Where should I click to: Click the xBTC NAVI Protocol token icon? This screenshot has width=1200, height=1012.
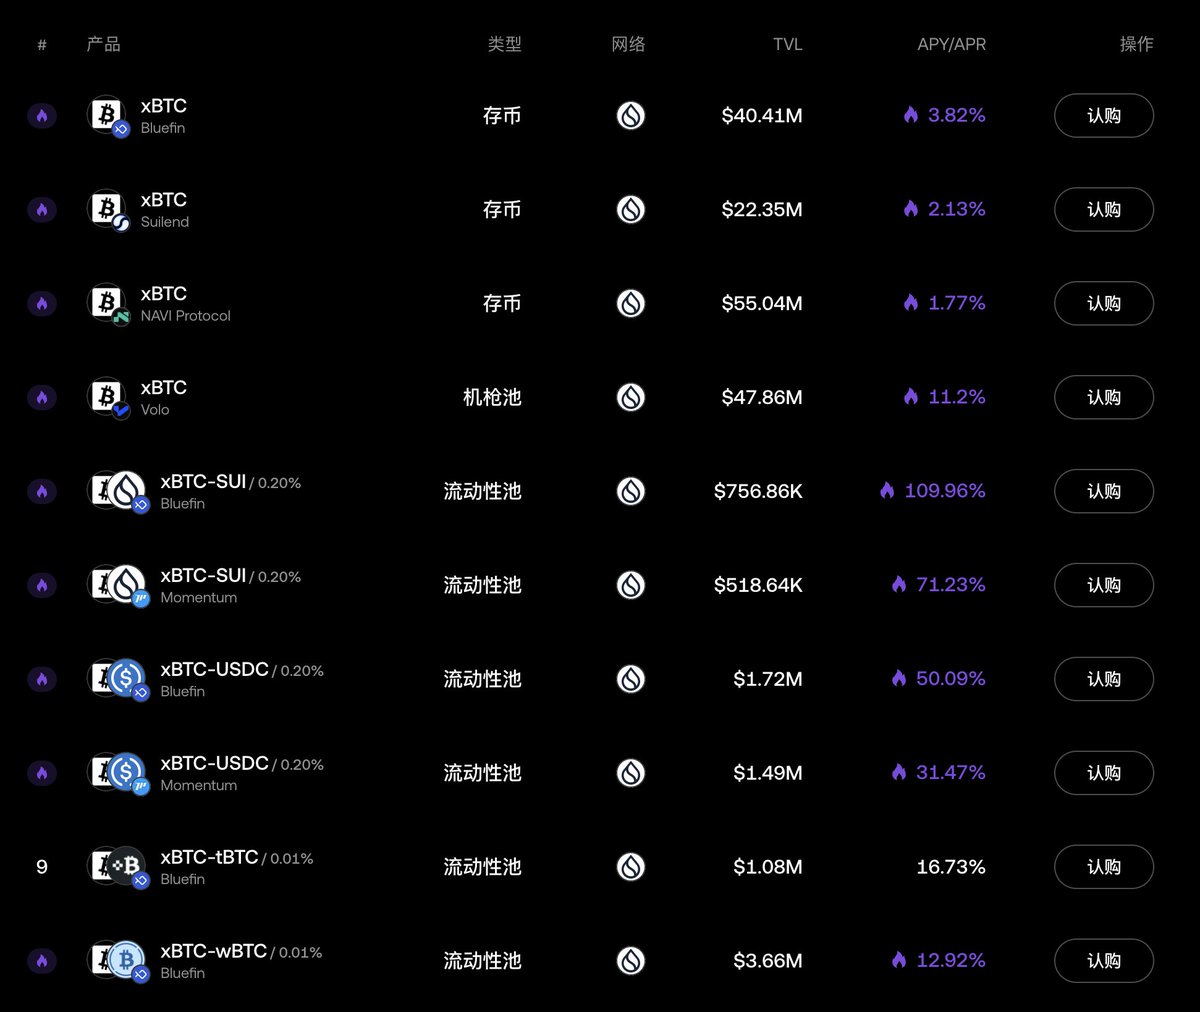coord(107,304)
